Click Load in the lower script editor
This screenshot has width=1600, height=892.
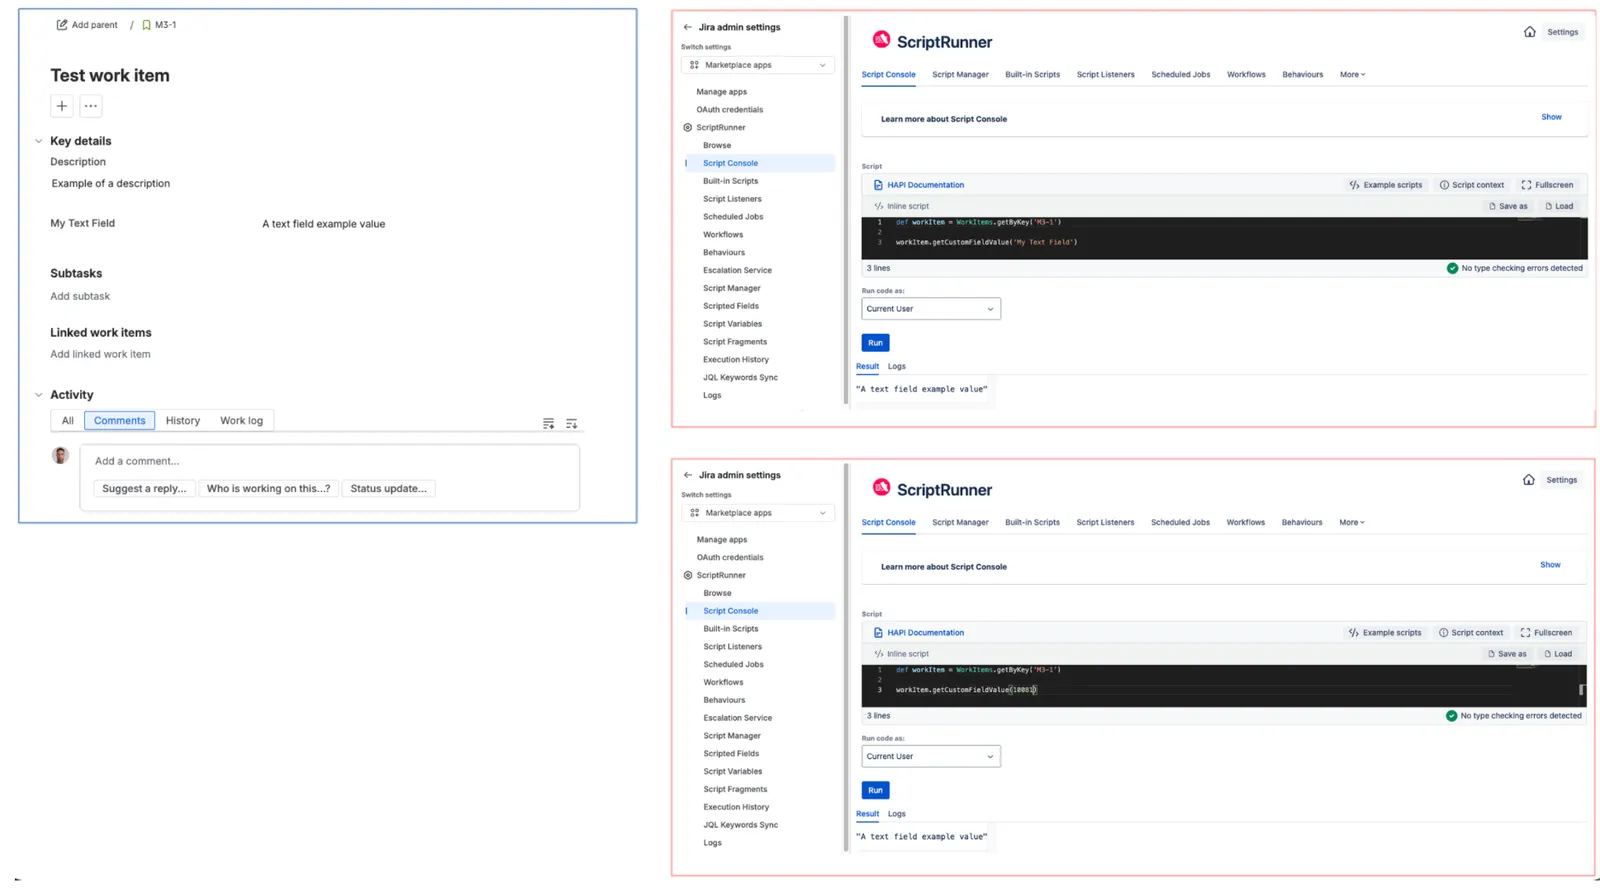pyautogui.click(x=1558, y=654)
